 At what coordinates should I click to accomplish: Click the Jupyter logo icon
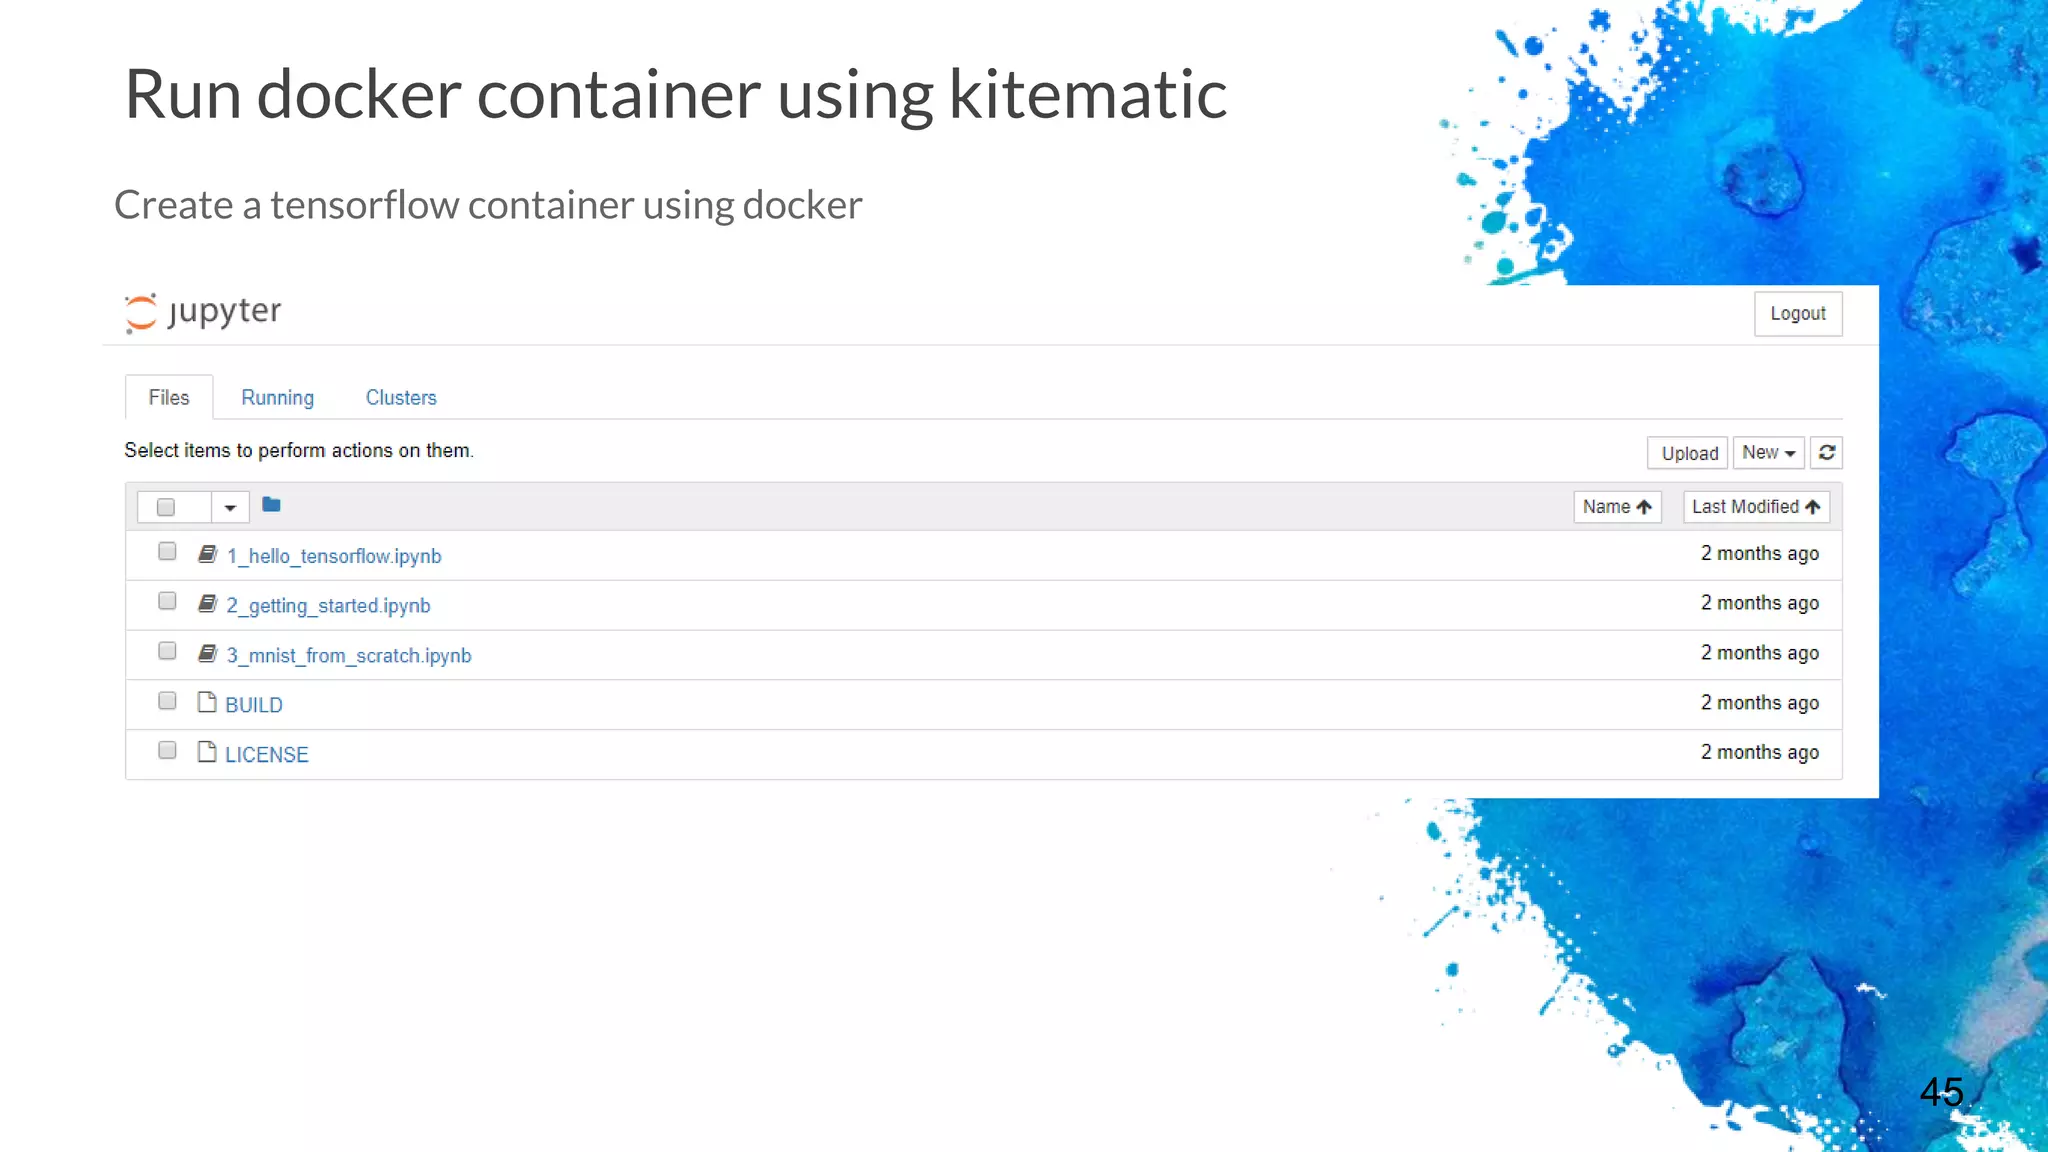[141, 312]
